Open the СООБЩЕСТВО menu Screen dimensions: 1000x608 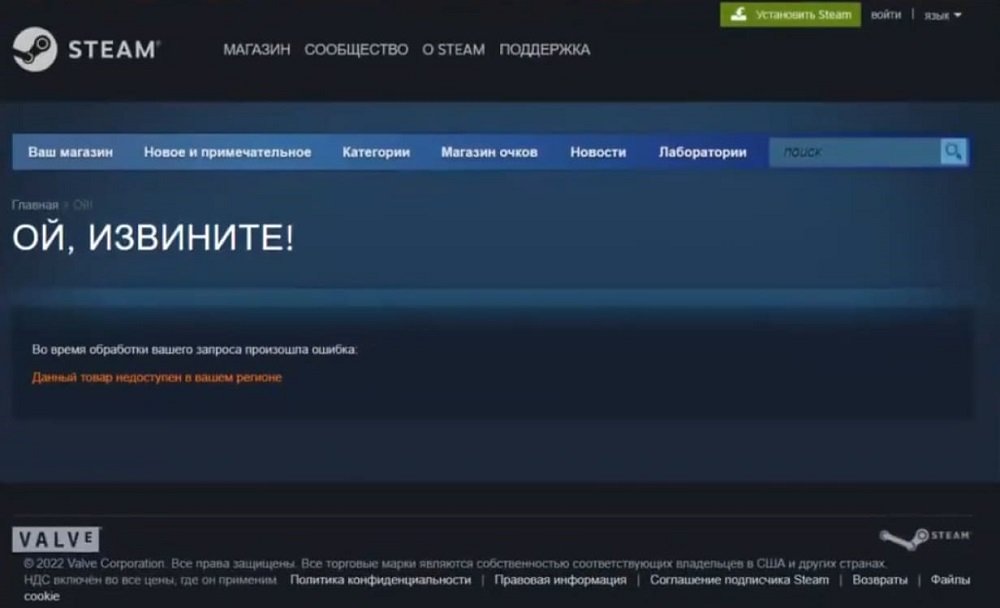point(356,50)
